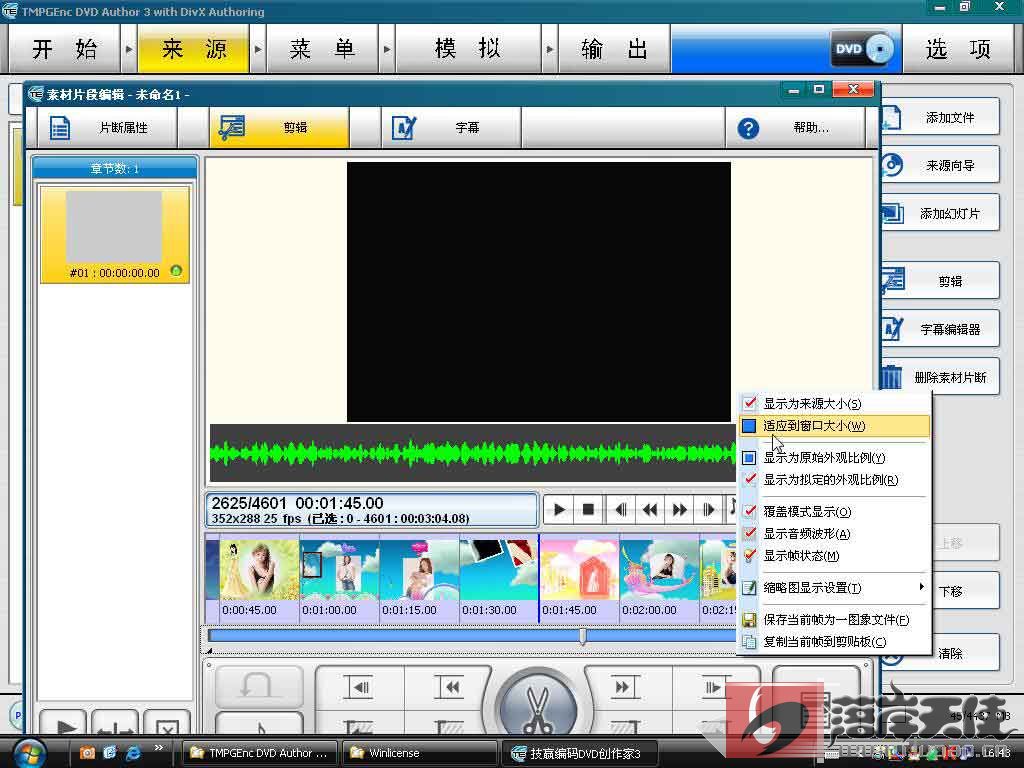
Task: Toggle 显示音频波形(A) option
Action: tap(835, 534)
